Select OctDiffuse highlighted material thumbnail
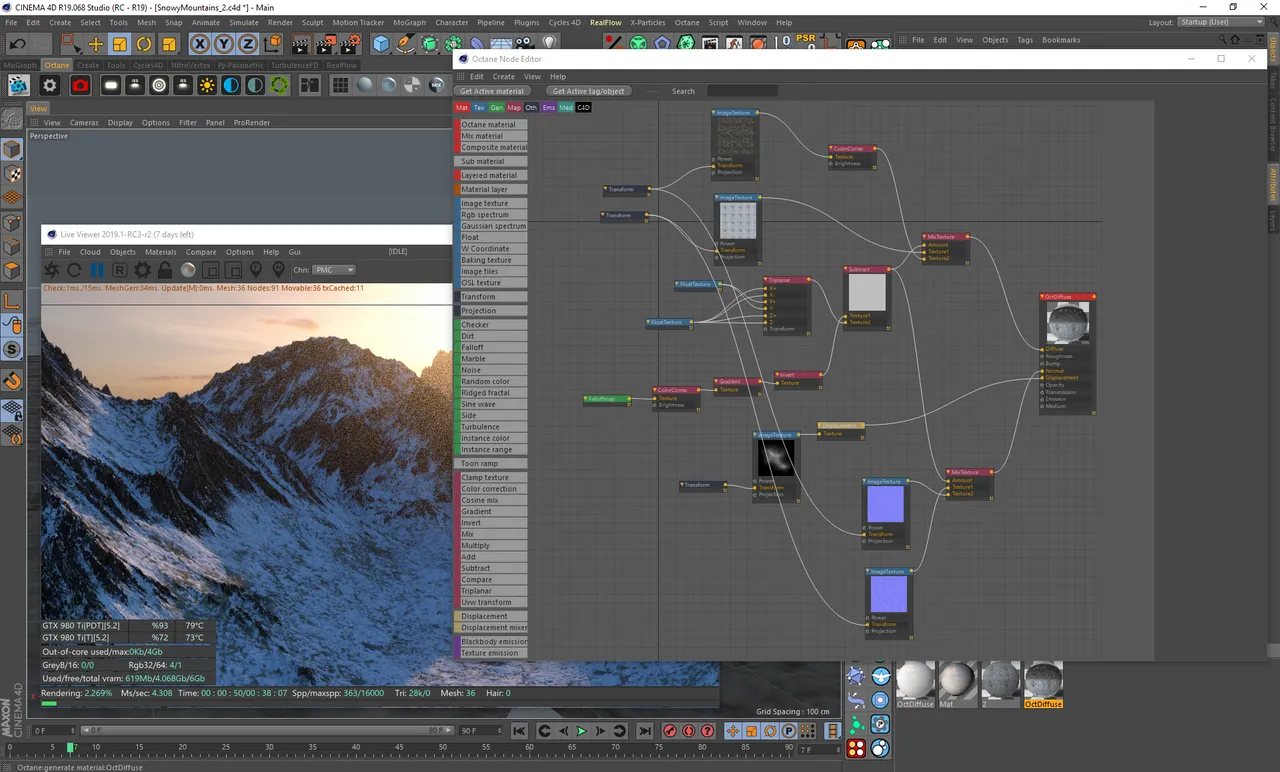The image size is (1280, 772). tap(1044, 684)
